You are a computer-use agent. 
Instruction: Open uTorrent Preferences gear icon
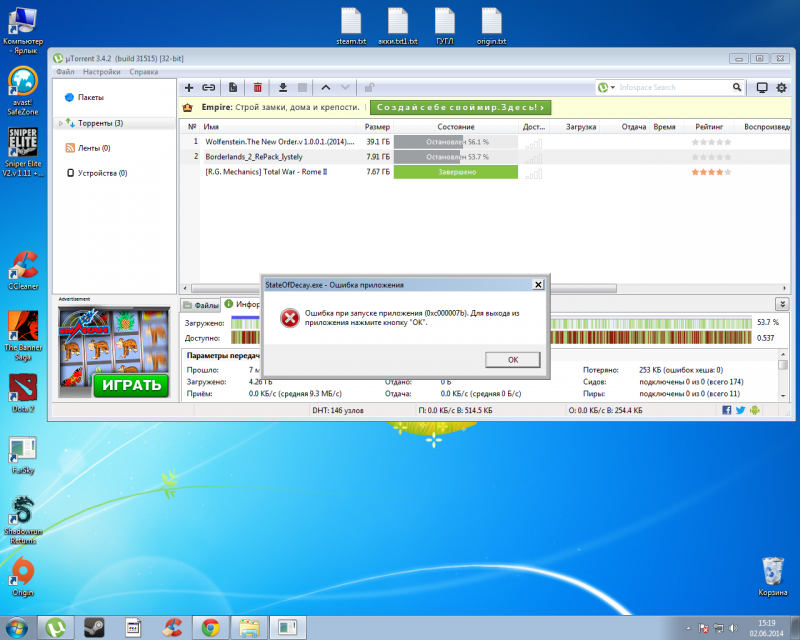point(781,88)
